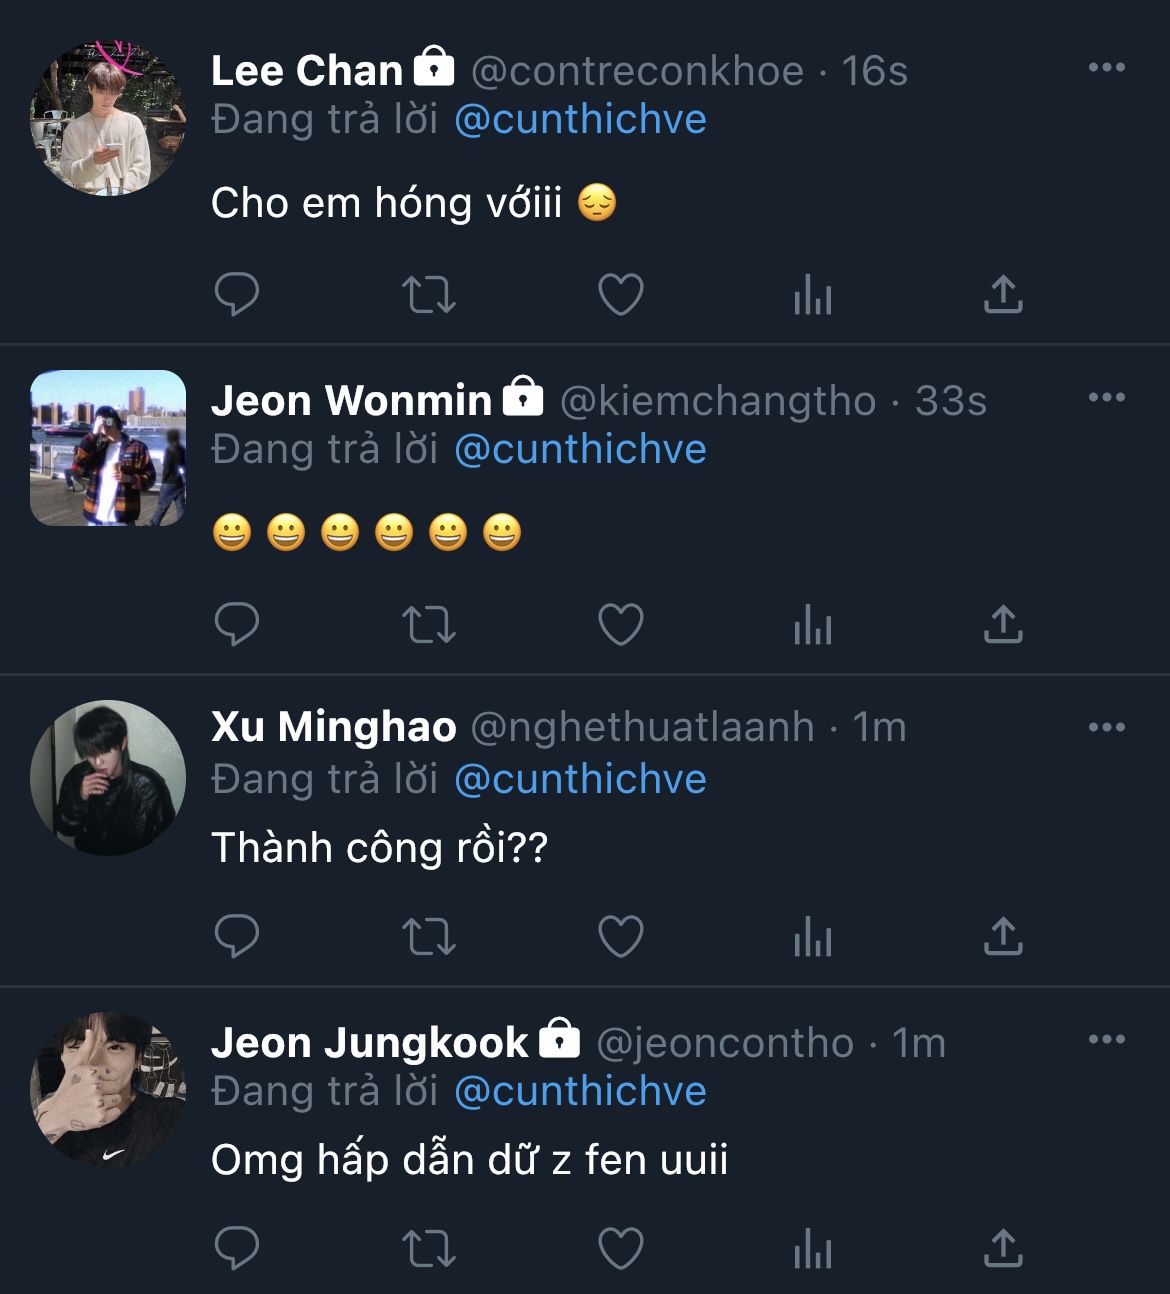Open more options on Lee Chan's tweet
This screenshot has width=1170, height=1294.
click(1106, 68)
